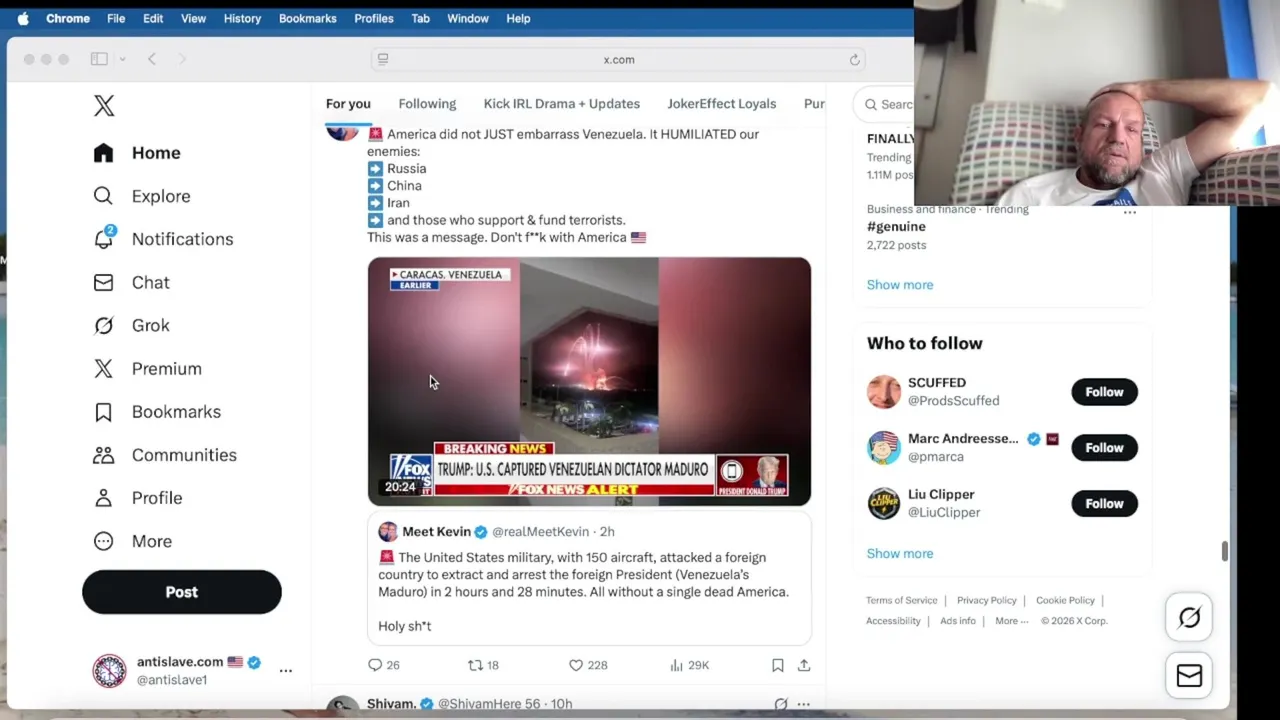
Task: Bookmark the Venezuela tweet
Action: (x=777, y=665)
